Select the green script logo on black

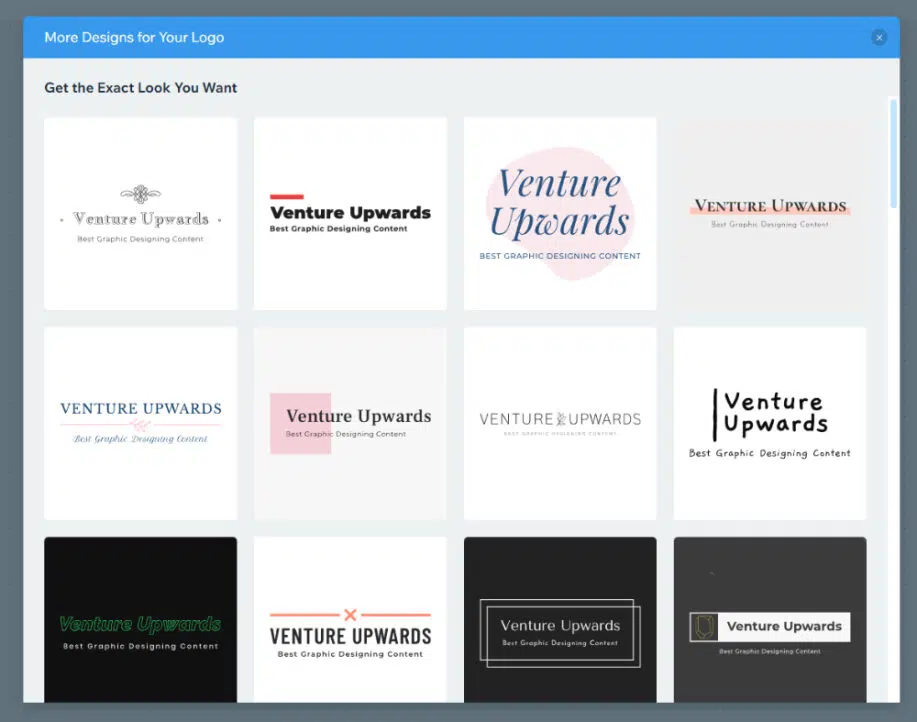click(x=141, y=625)
